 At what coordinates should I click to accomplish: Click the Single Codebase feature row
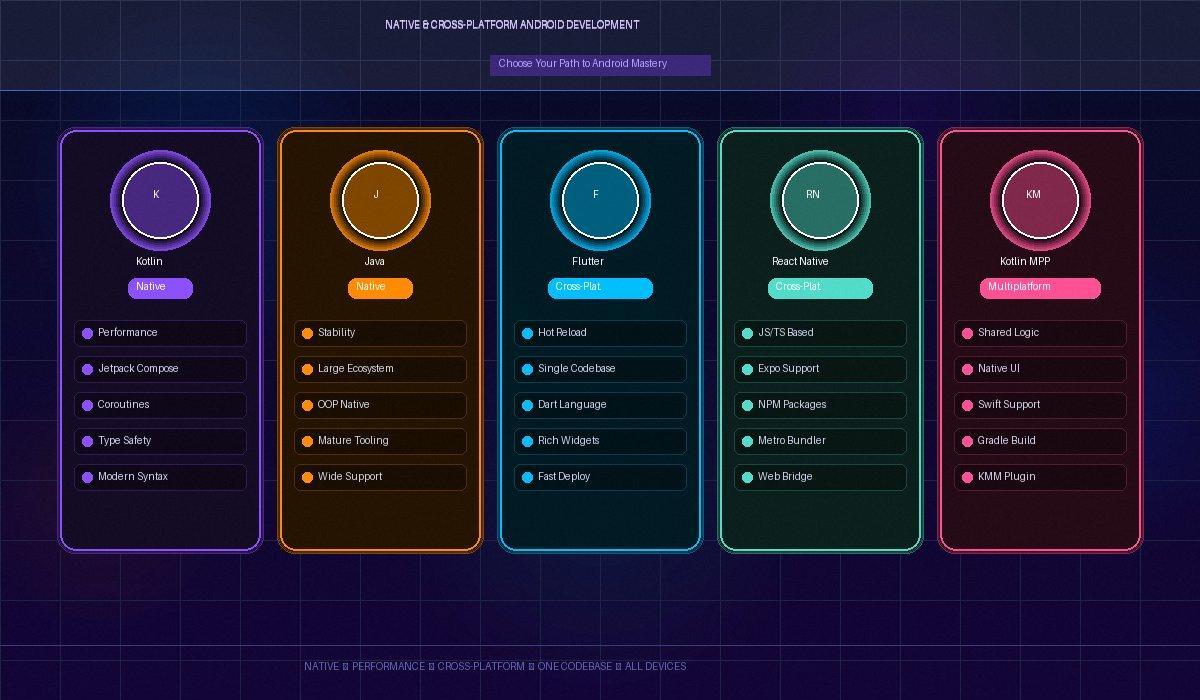600,369
